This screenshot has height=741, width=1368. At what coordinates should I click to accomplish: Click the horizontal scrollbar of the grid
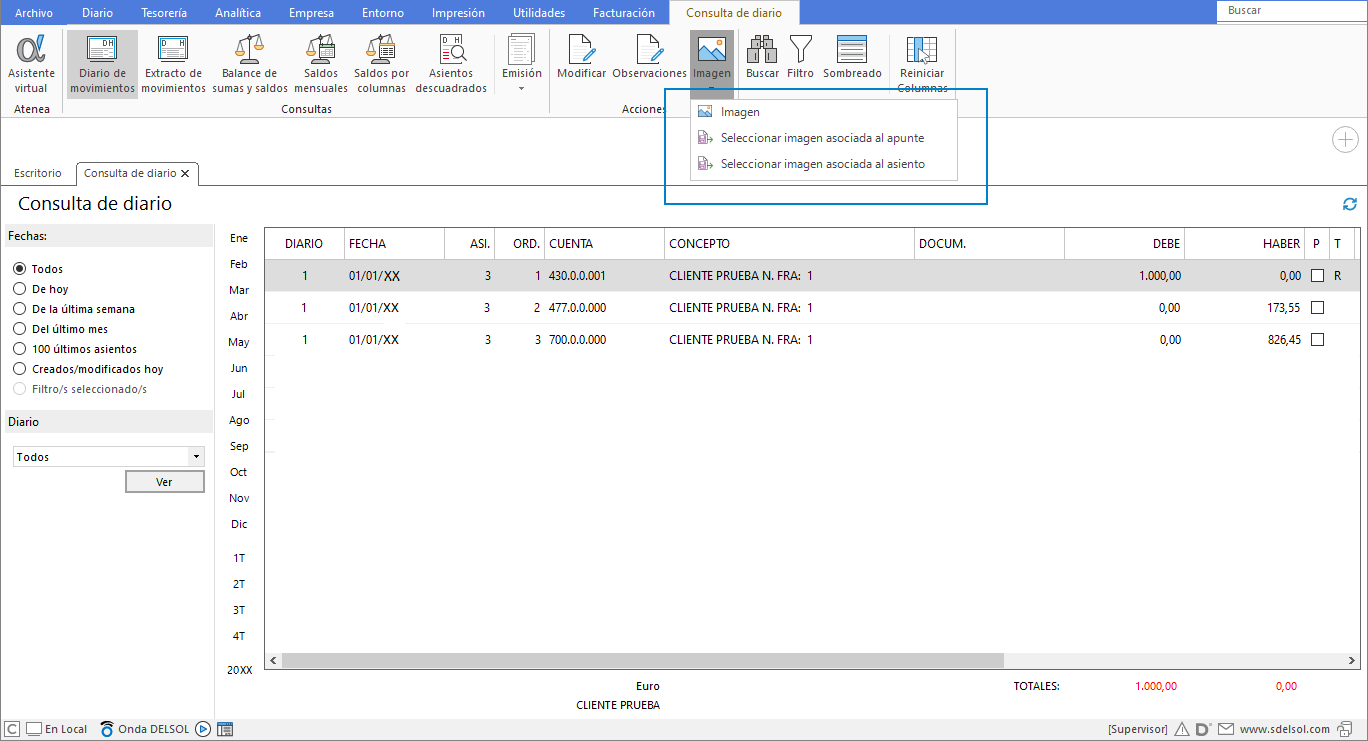click(642, 661)
